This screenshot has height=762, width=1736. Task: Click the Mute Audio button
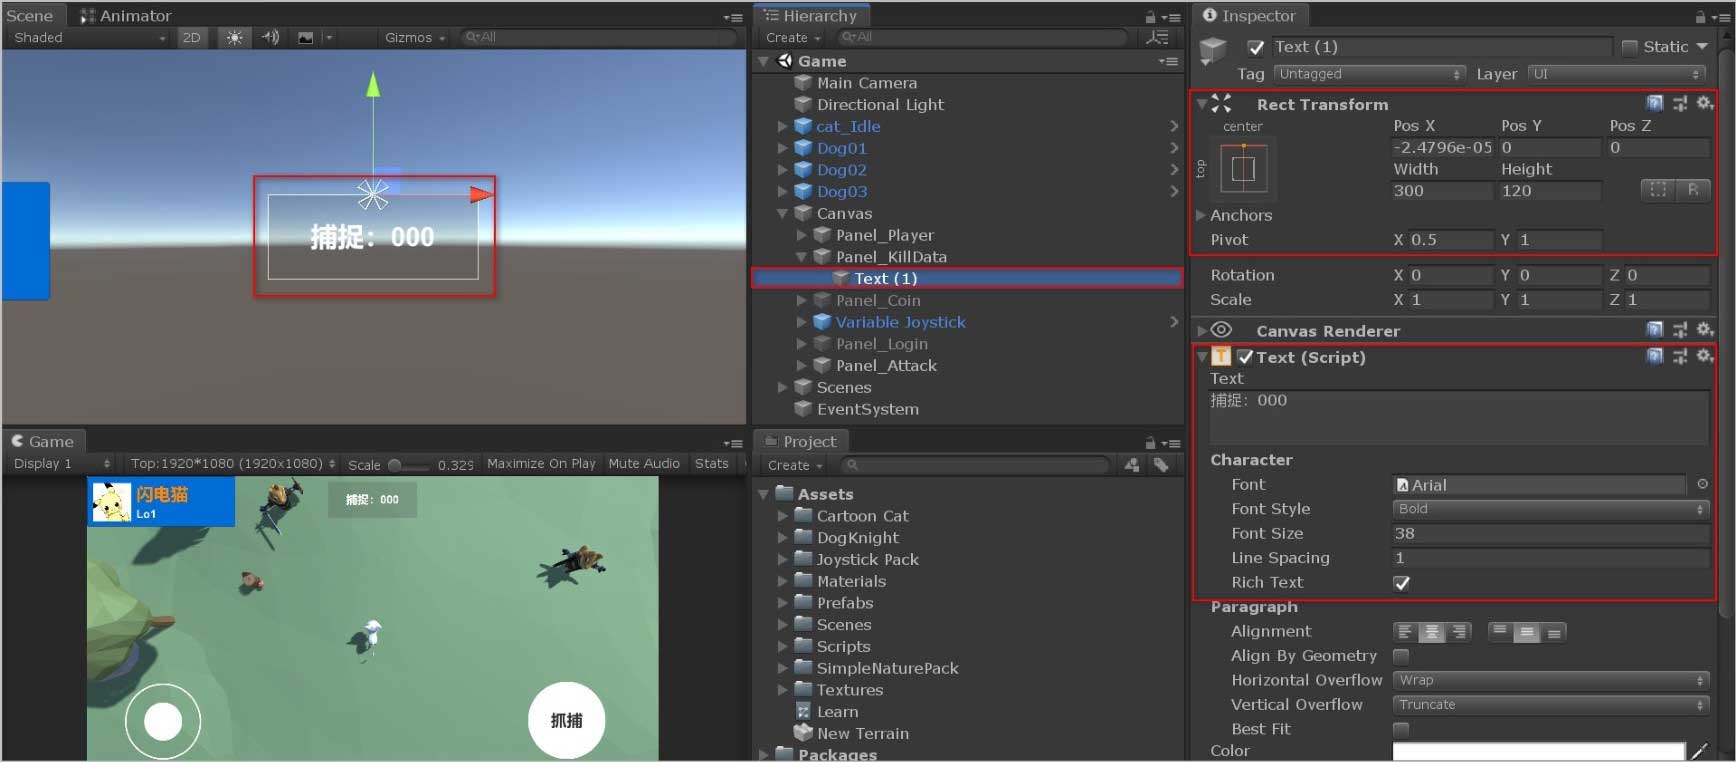[x=643, y=464]
